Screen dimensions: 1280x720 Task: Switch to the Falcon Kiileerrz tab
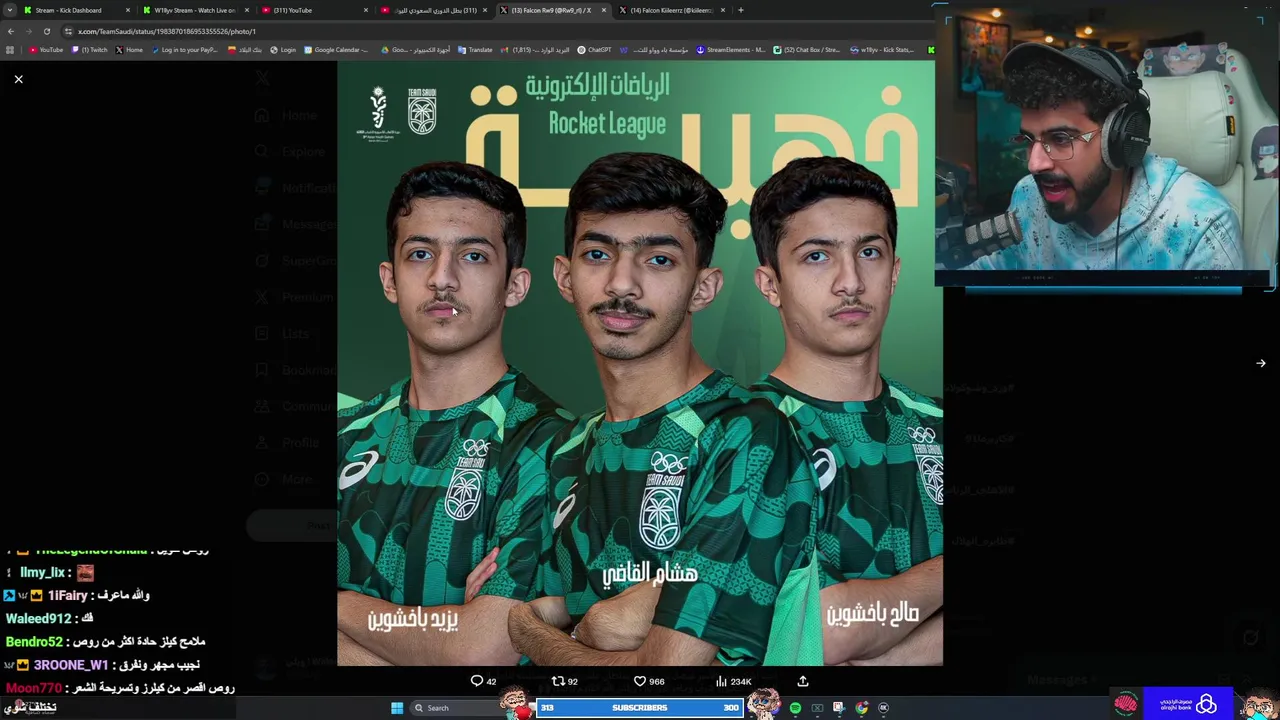pyautogui.click(x=670, y=10)
